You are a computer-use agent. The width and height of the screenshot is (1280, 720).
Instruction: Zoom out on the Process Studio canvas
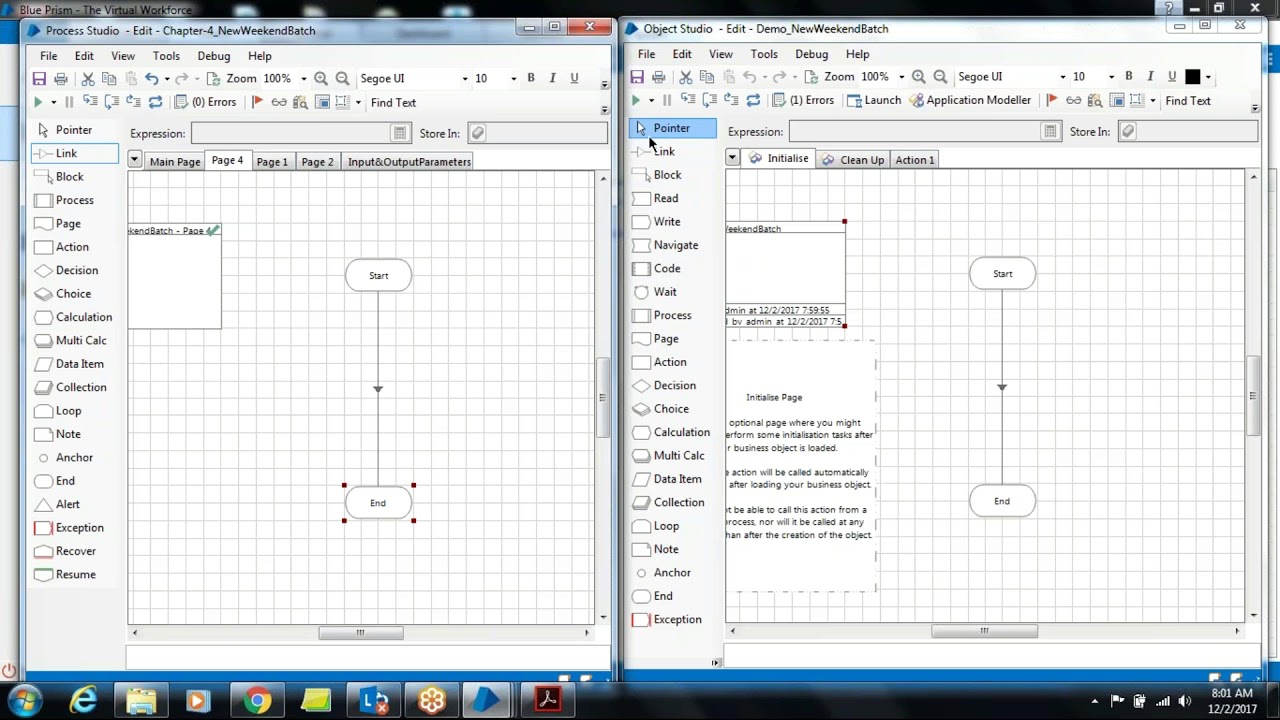[x=342, y=78]
